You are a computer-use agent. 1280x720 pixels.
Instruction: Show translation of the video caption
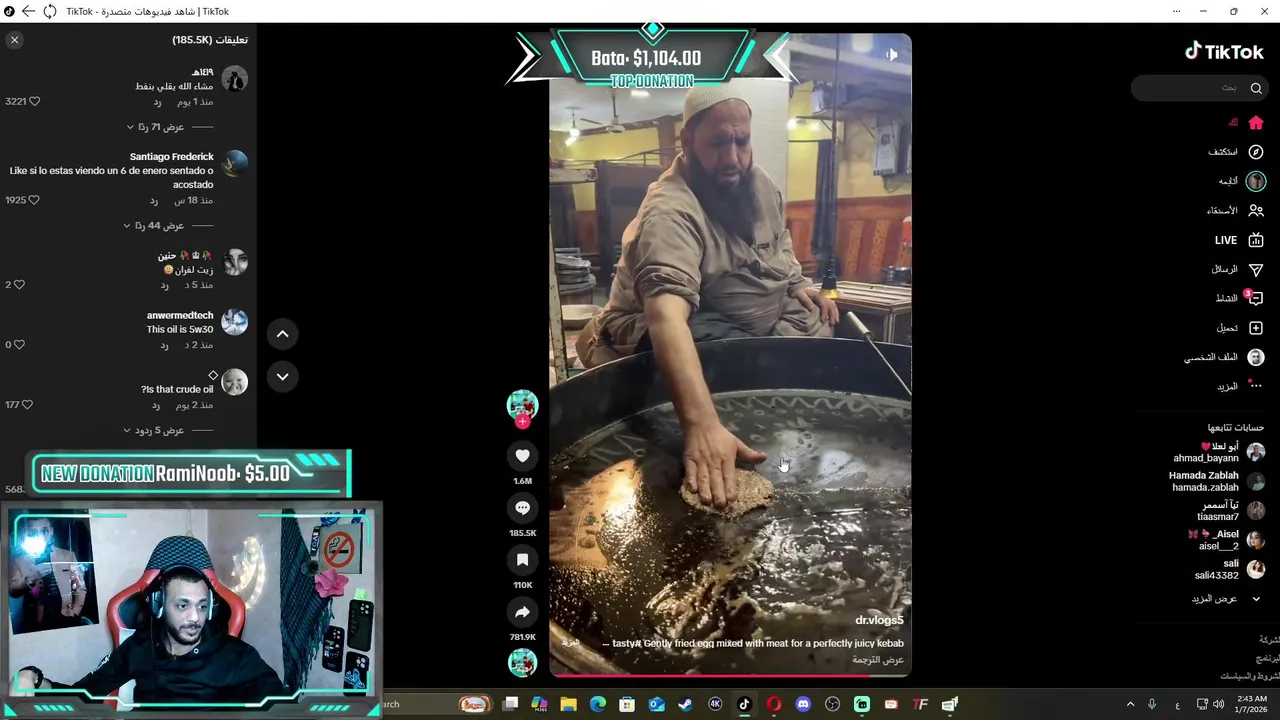pyautogui.click(x=878, y=660)
